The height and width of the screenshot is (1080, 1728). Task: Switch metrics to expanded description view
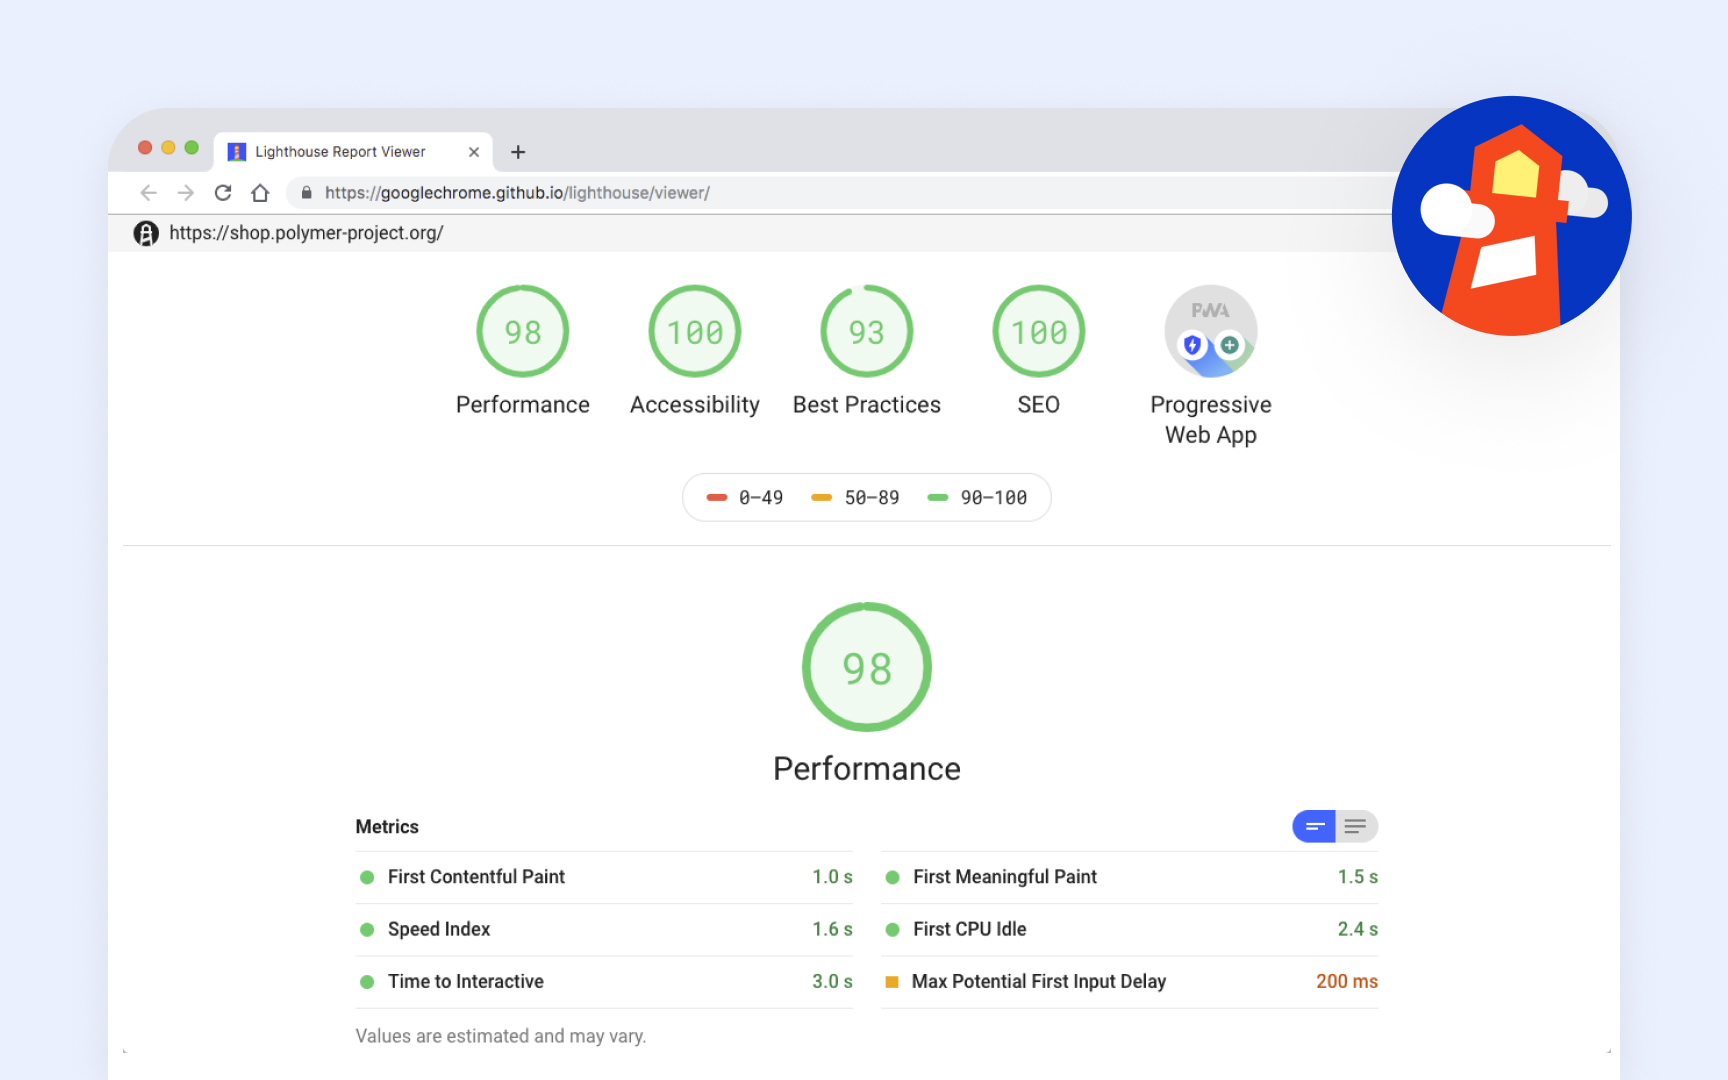click(1356, 826)
